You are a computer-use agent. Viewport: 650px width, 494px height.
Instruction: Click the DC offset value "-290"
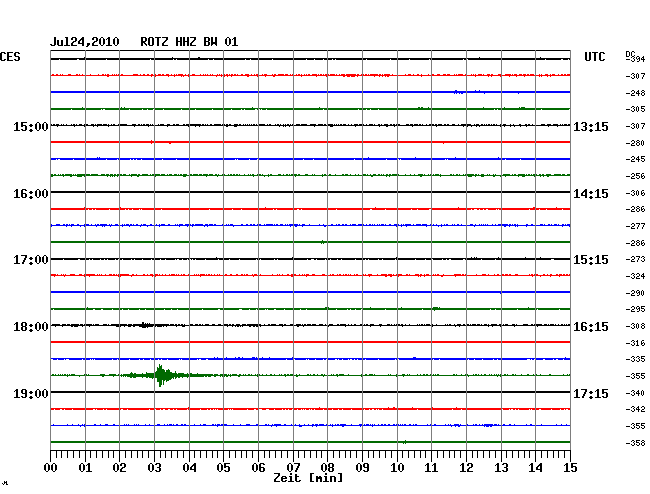pyautogui.click(x=635, y=293)
